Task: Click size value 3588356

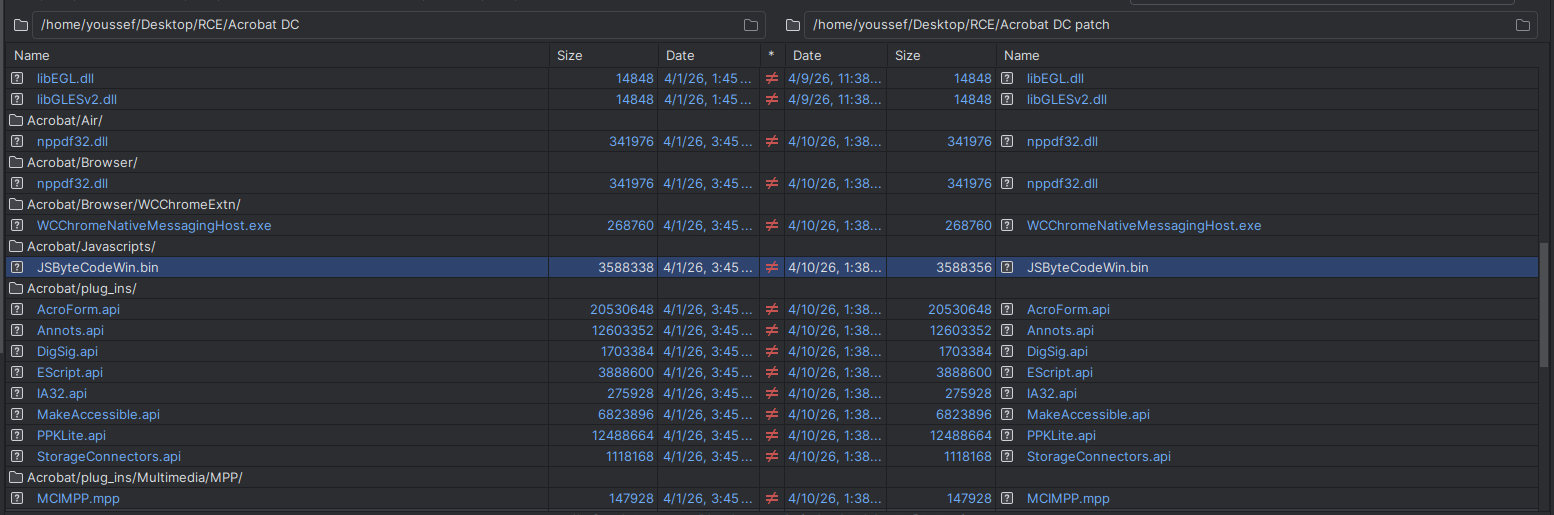Action: (964, 267)
